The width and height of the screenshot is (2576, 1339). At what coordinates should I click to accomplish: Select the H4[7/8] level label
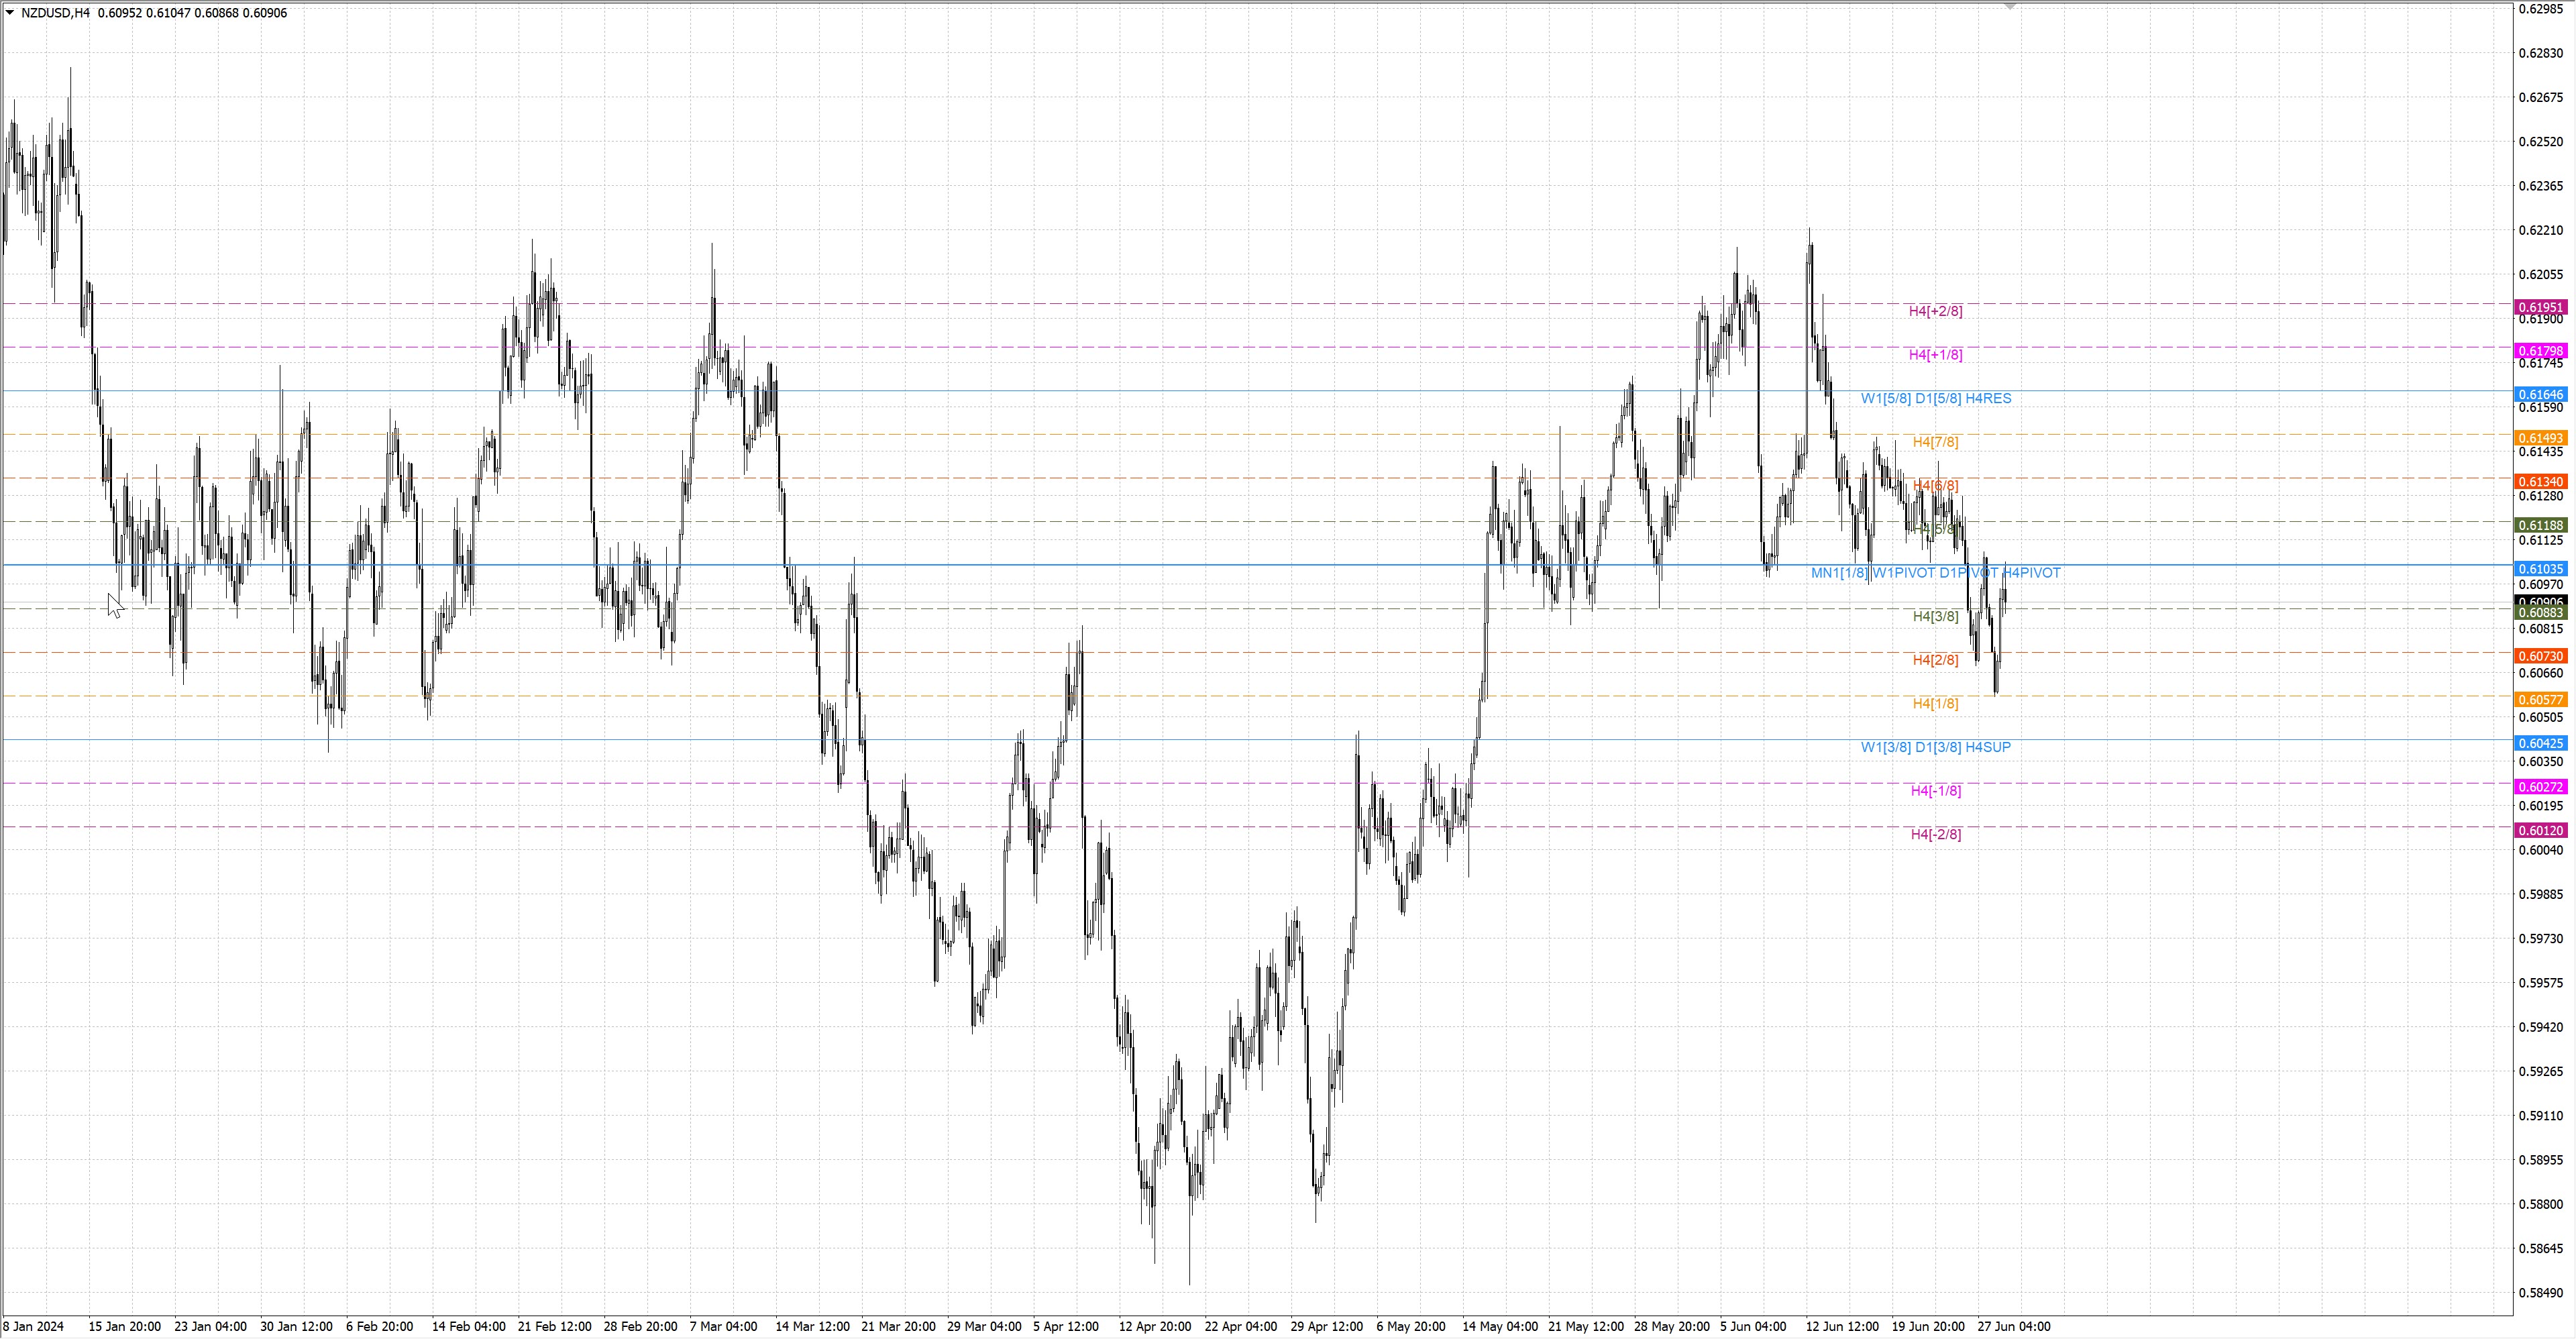point(1935,442)
